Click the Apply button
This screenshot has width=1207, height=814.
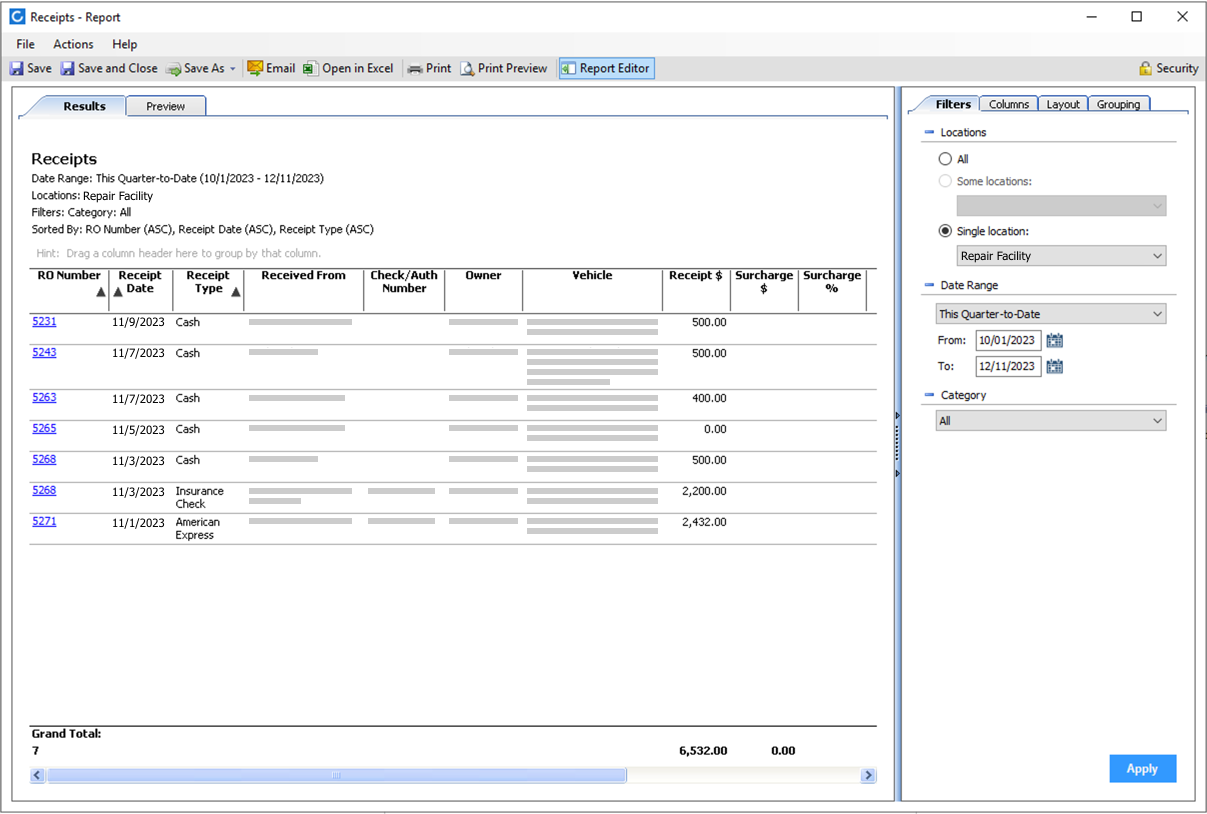coord(1142,769)
